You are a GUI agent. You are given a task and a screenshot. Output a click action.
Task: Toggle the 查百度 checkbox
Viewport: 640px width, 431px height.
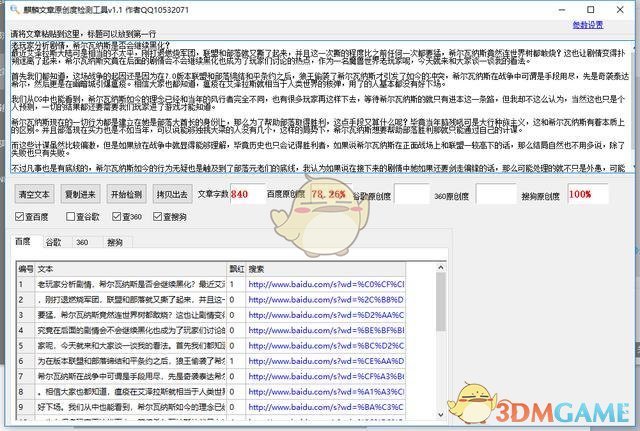click(x=20, y=216)
